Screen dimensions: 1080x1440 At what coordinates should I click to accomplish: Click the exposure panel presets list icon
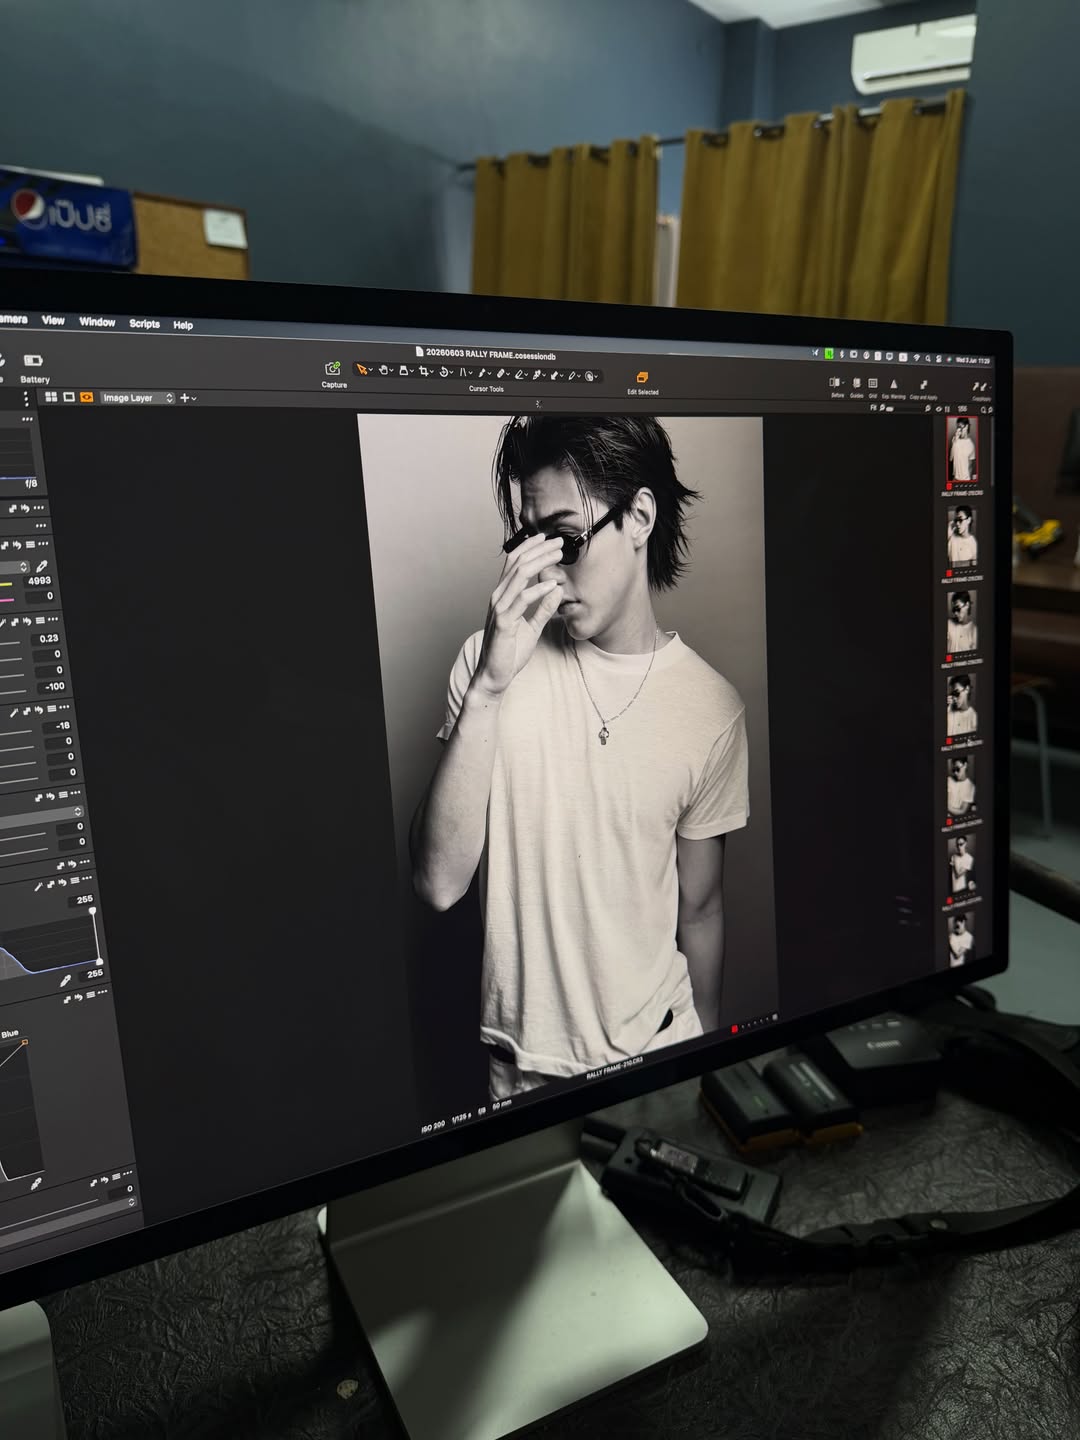40,621
